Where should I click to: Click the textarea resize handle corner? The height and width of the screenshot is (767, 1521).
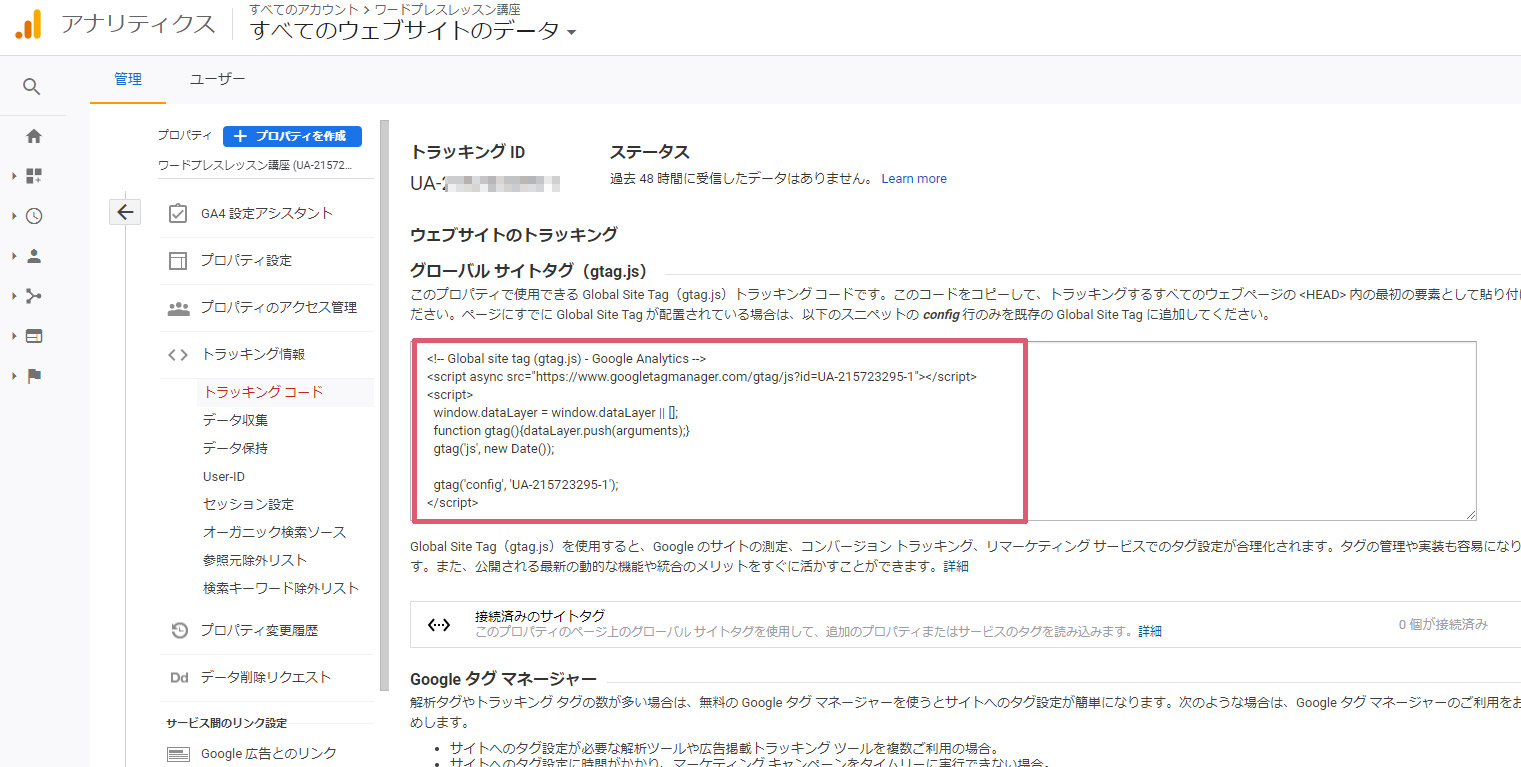(x=1470, y=514)
